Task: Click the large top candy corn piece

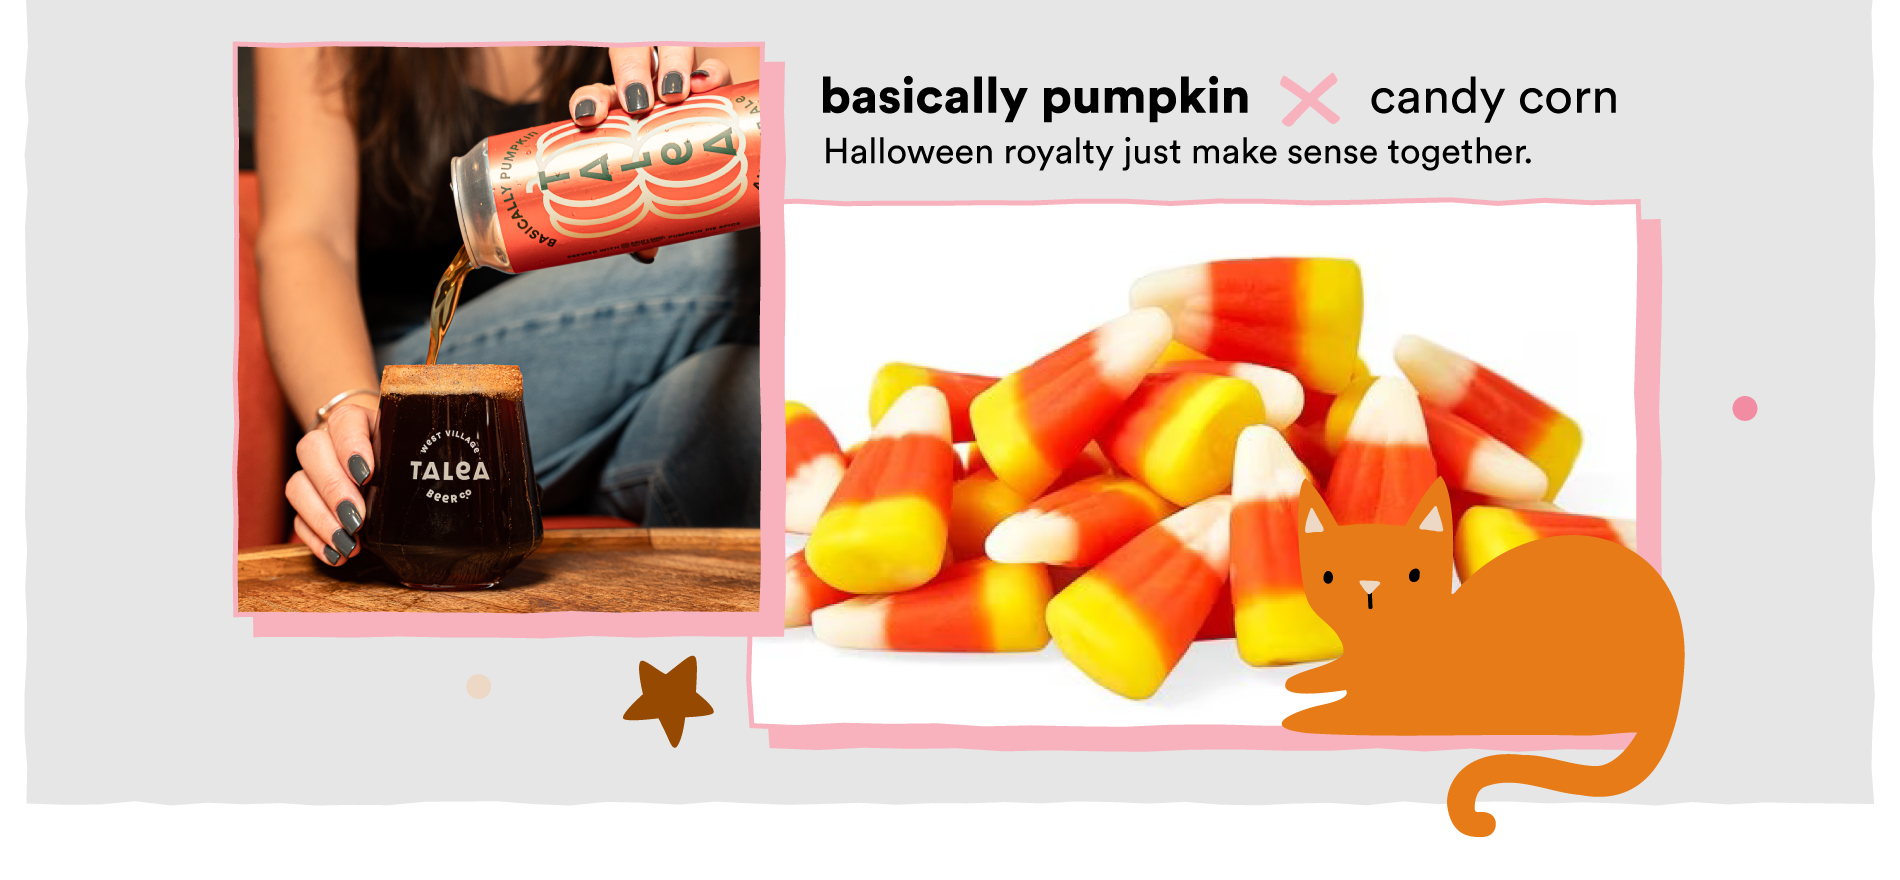Action: click(x=1250, y=320)
